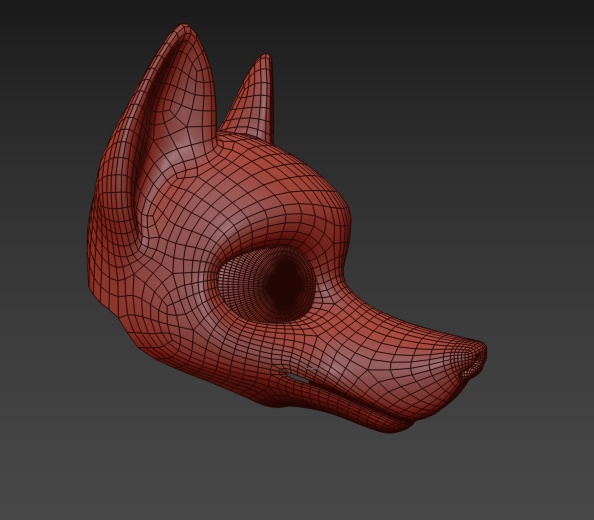Click the gray hole at the mouth corner
Screen dimensions: 594x520
[297, 378]
